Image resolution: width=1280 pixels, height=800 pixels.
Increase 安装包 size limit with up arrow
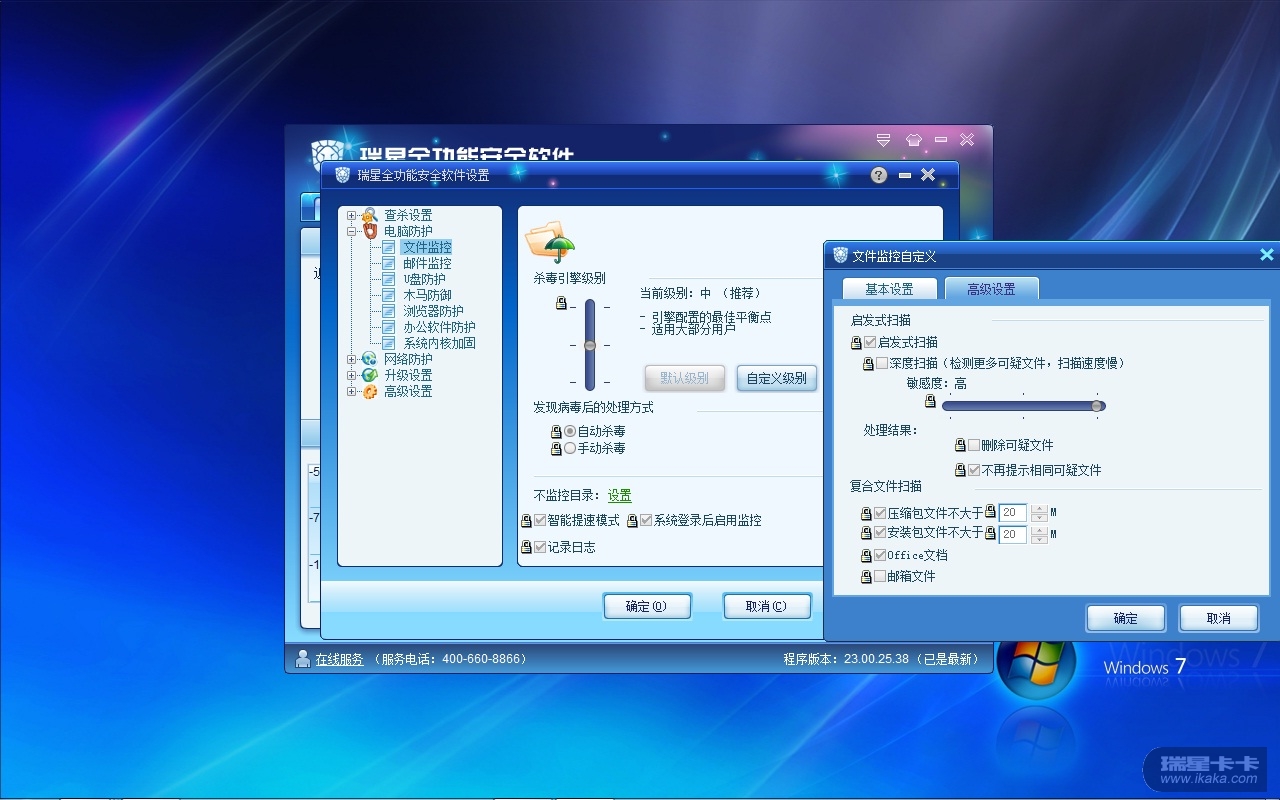1039,530
